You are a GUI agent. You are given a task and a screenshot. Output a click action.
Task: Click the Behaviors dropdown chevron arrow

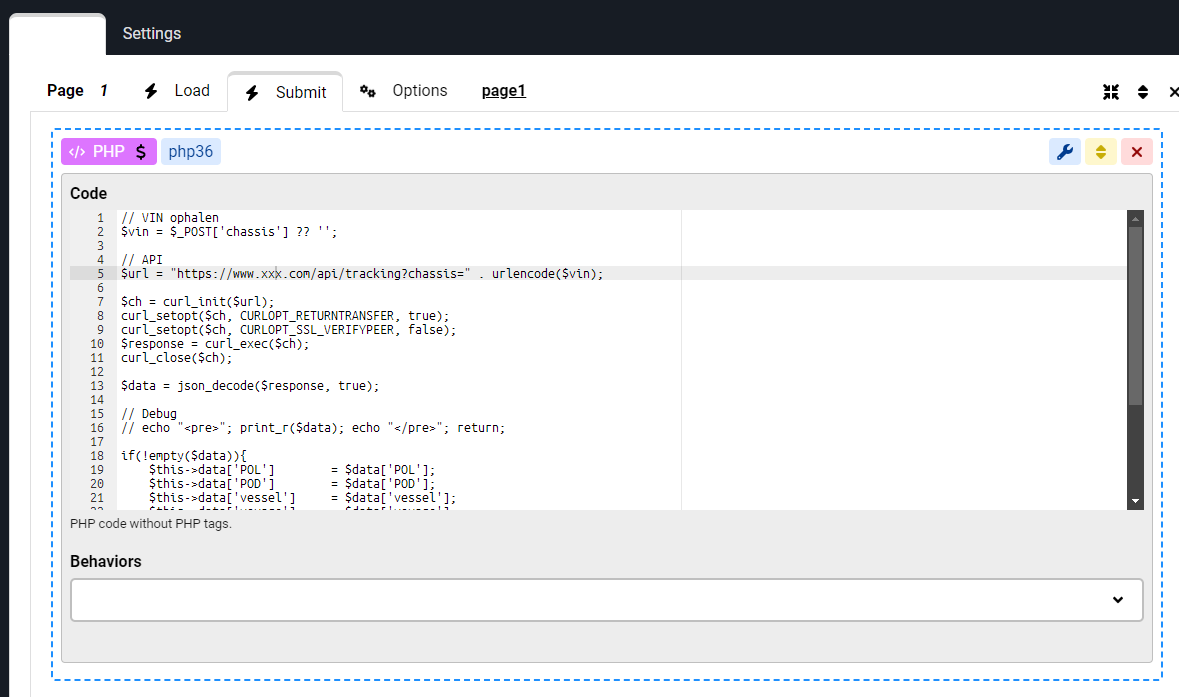(x=1118, y=600)
